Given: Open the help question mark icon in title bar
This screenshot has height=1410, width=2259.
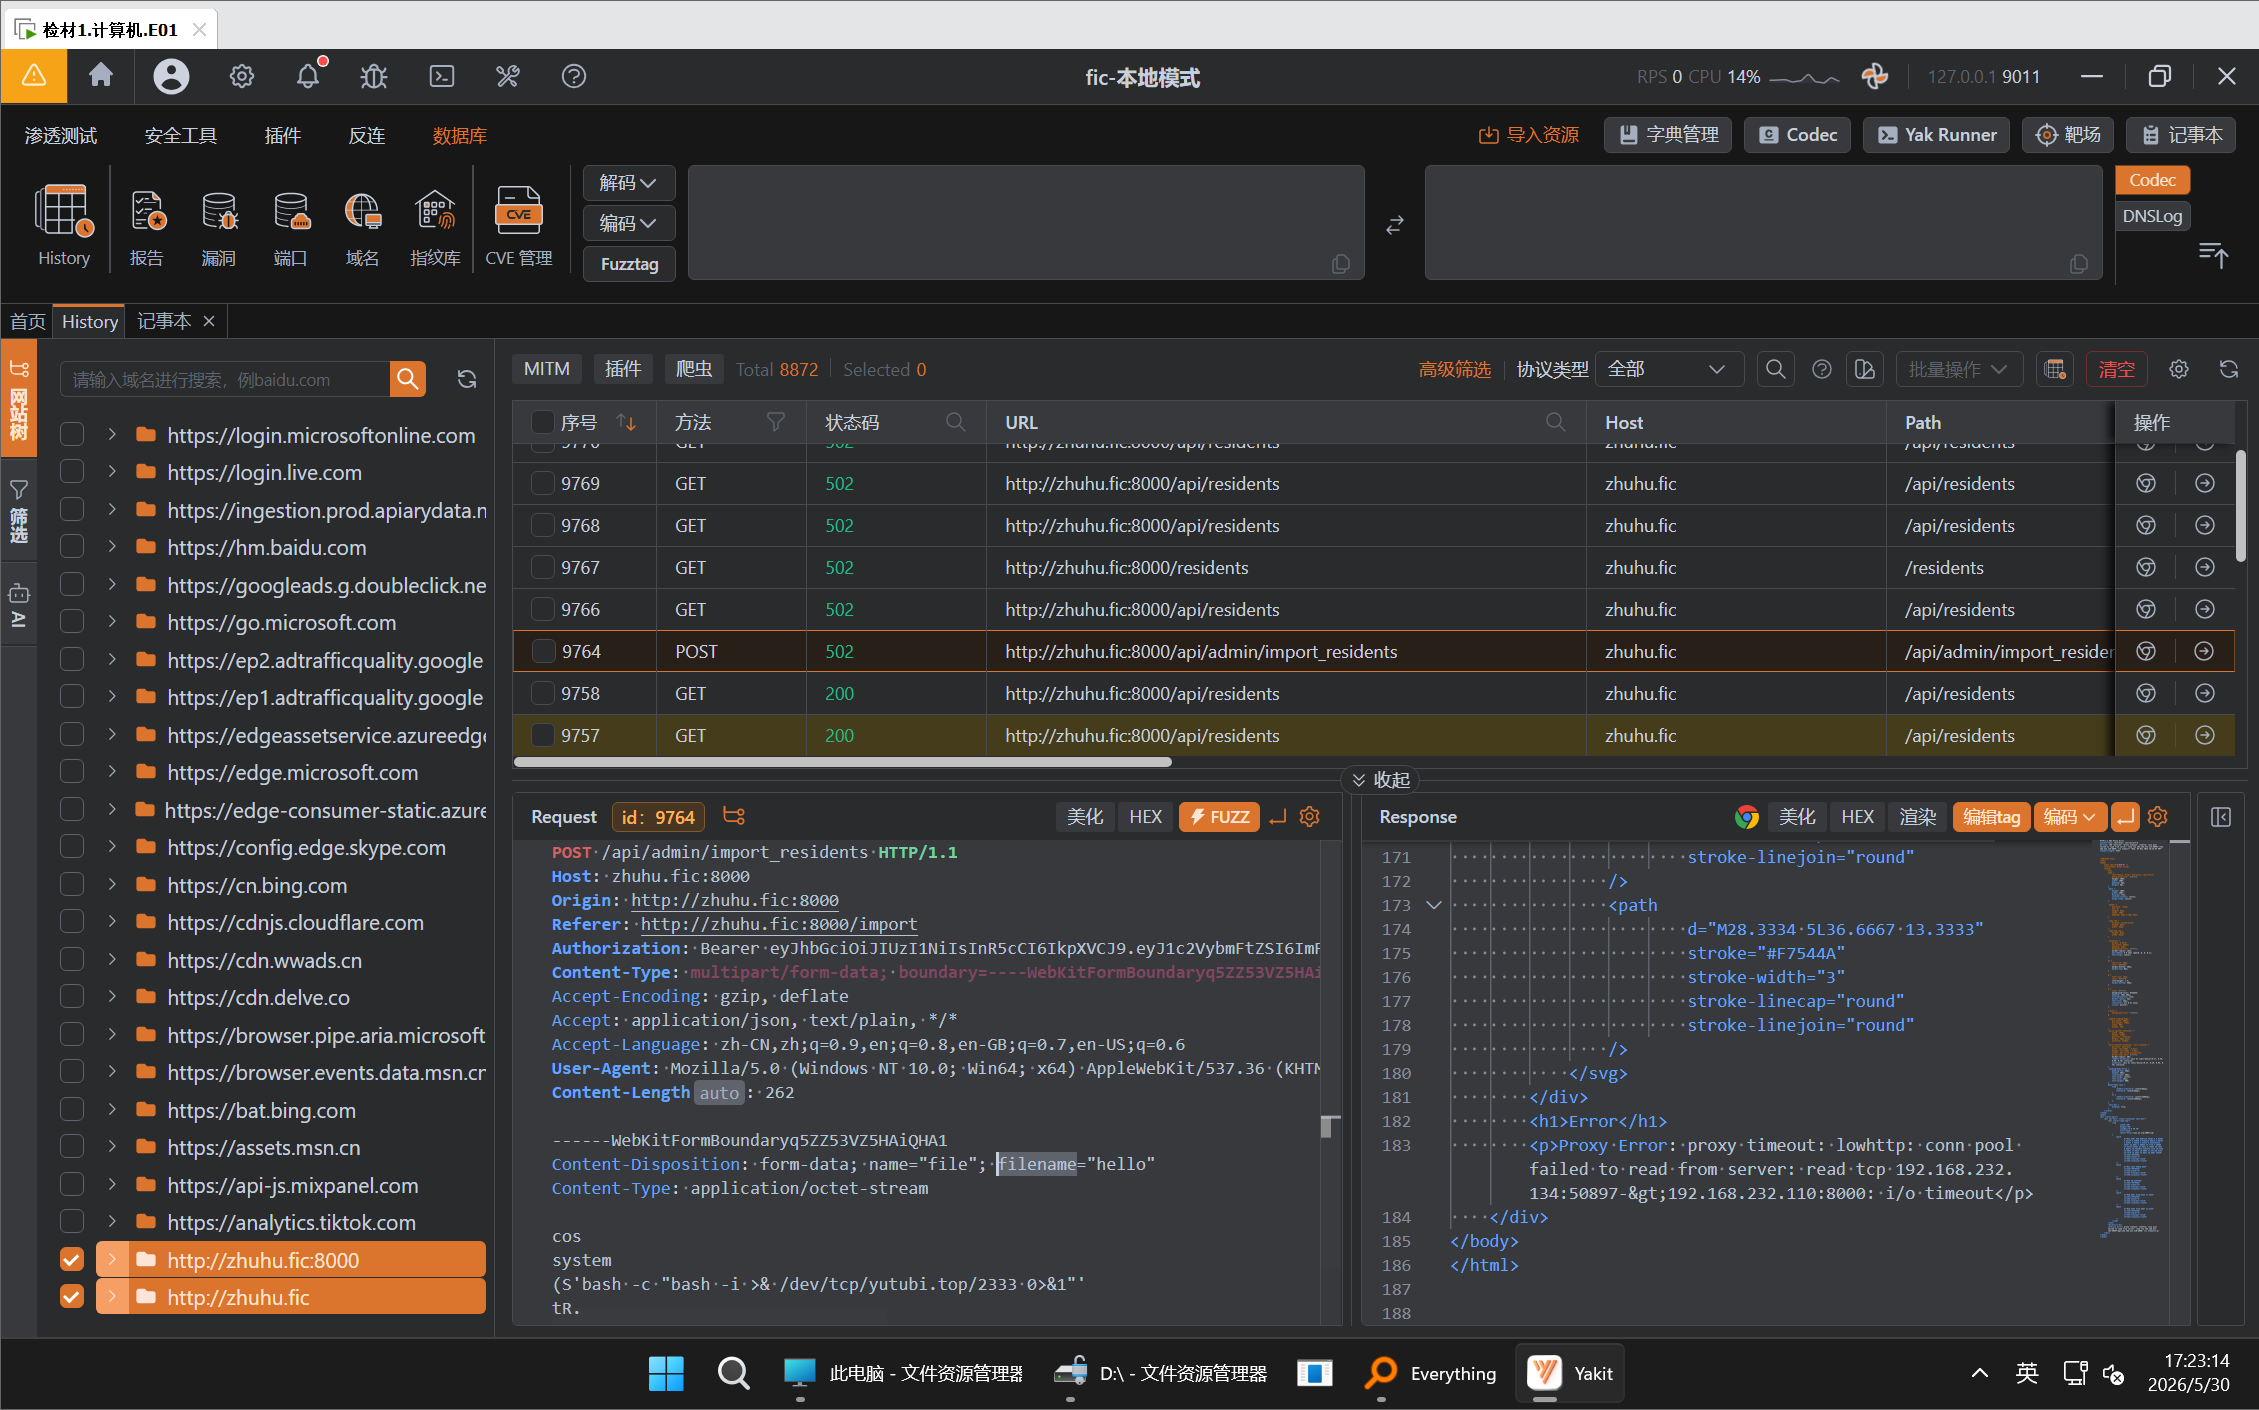Looking at the screenshot, I should click(574, 76).
